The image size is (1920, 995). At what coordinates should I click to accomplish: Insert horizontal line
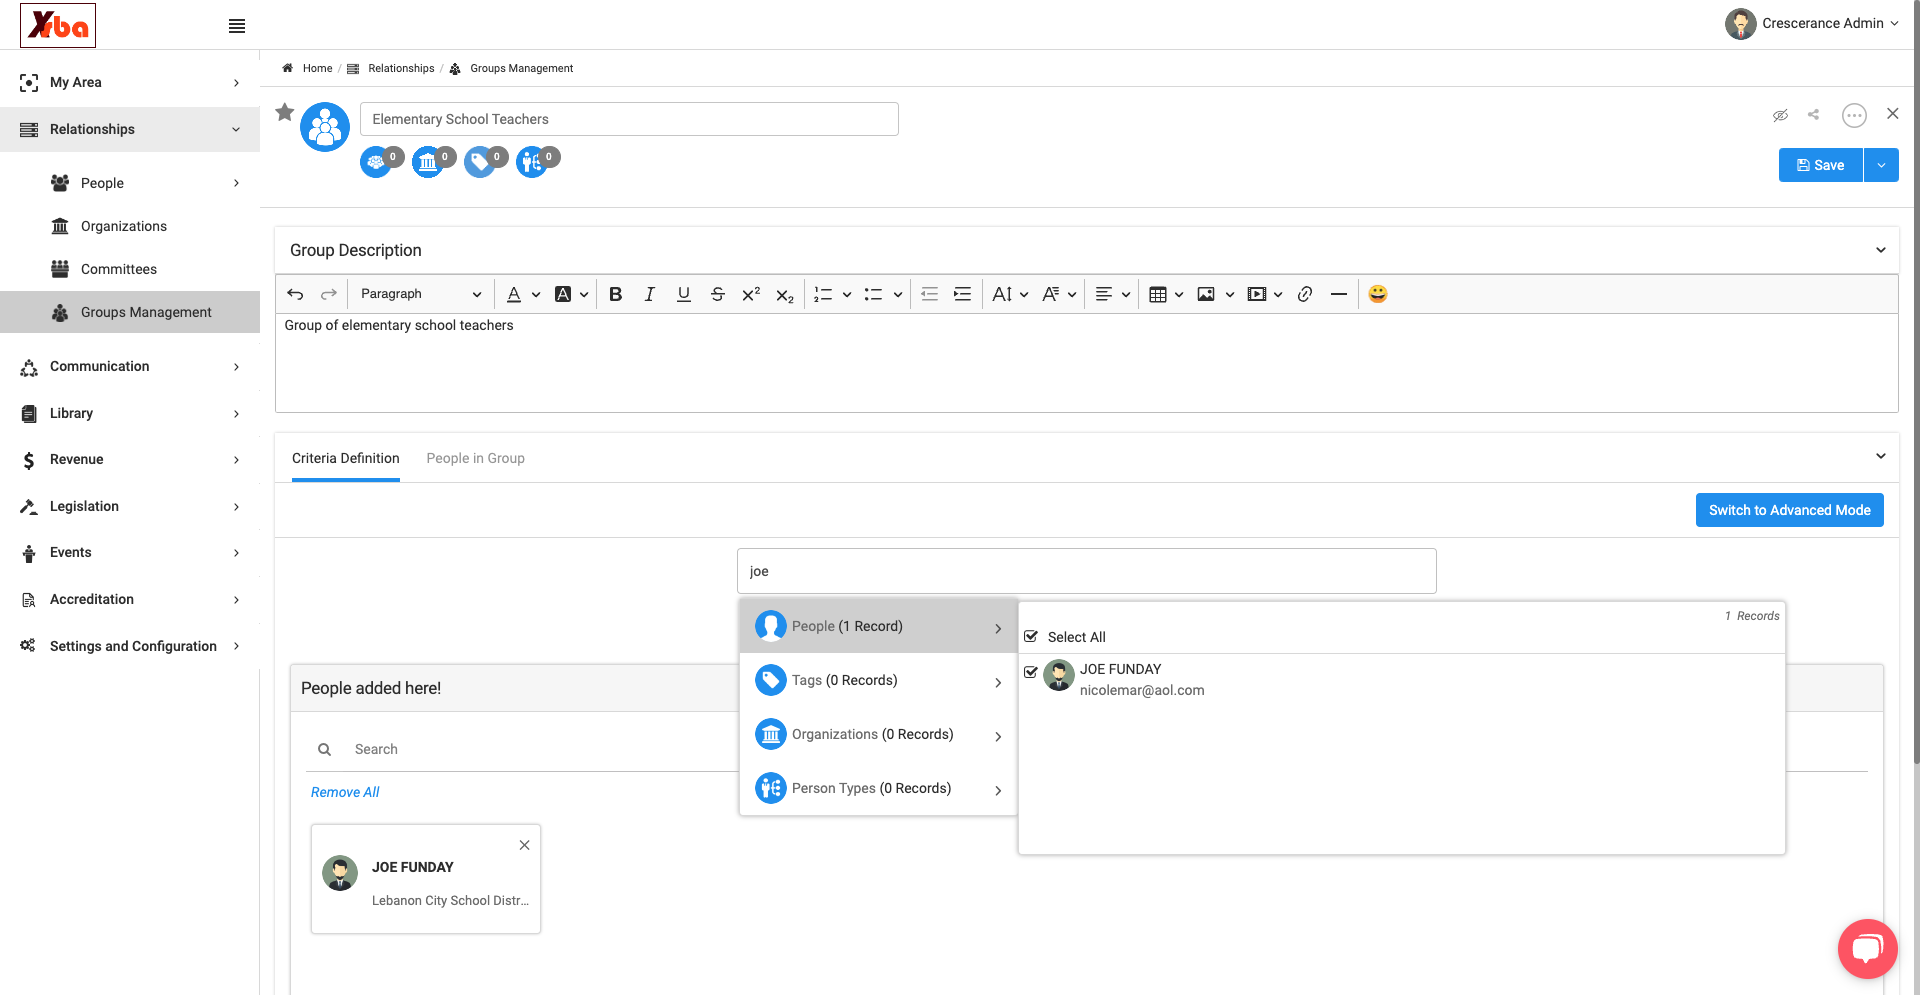1339,294
